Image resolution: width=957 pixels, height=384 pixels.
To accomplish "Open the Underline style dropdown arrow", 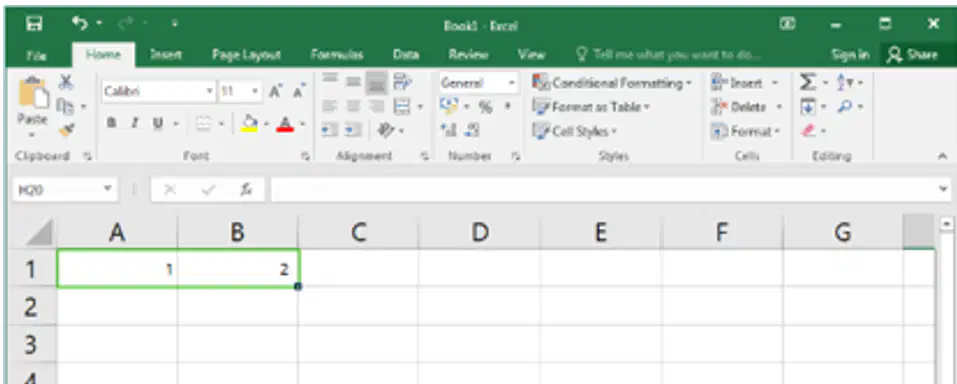I will (175, 124).
